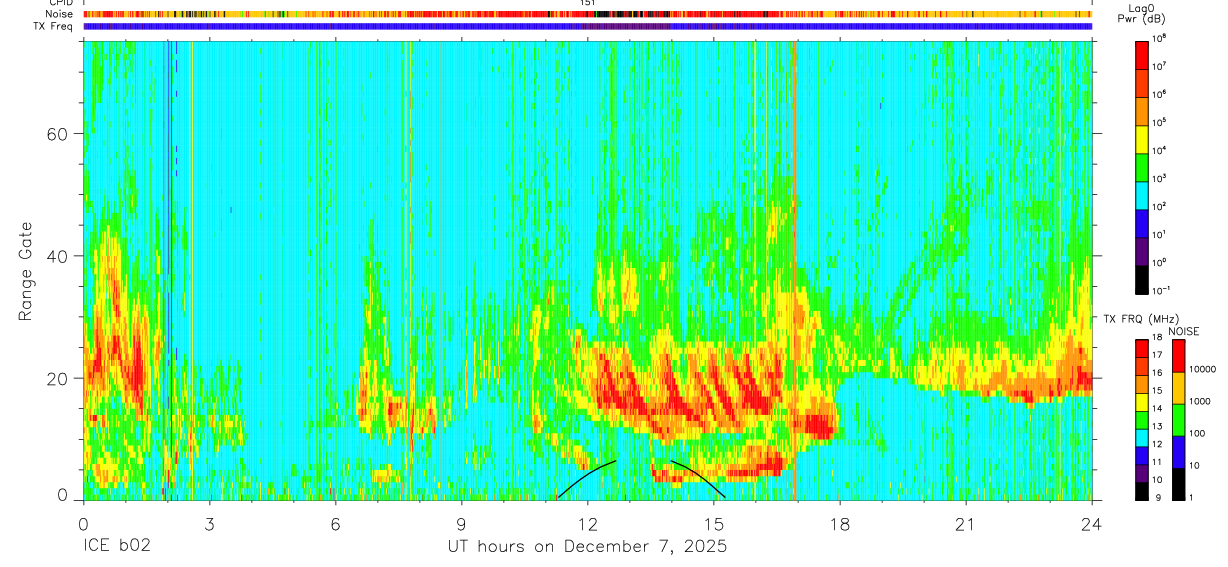Click the blue segment of the NOISE colorbar
Image resolution: width=1228 pixels, height=567 pixels.
1178,453
